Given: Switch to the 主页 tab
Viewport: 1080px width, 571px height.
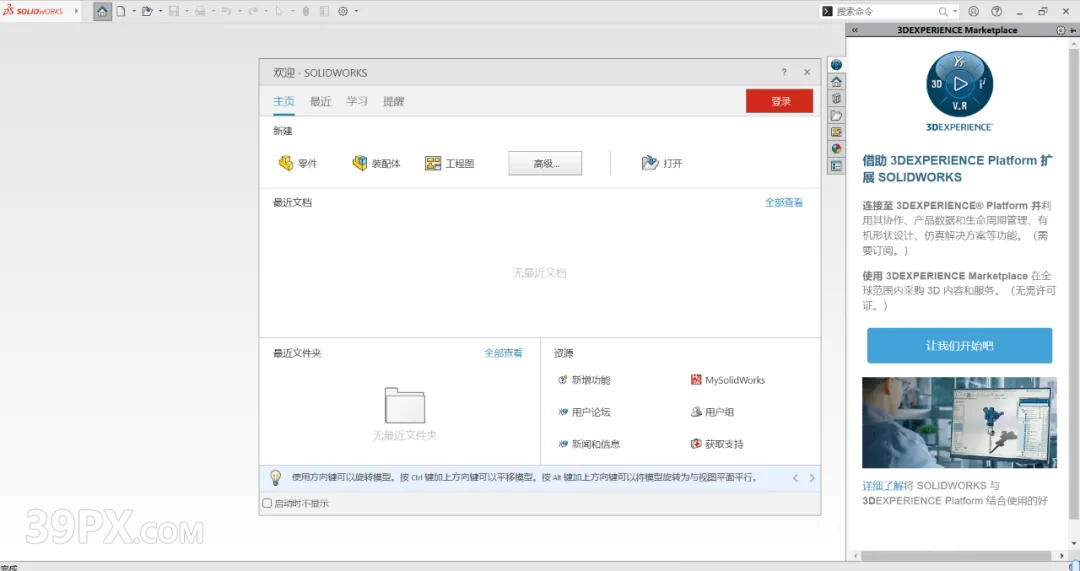Looking at the screenshot, I should (284, 101).
